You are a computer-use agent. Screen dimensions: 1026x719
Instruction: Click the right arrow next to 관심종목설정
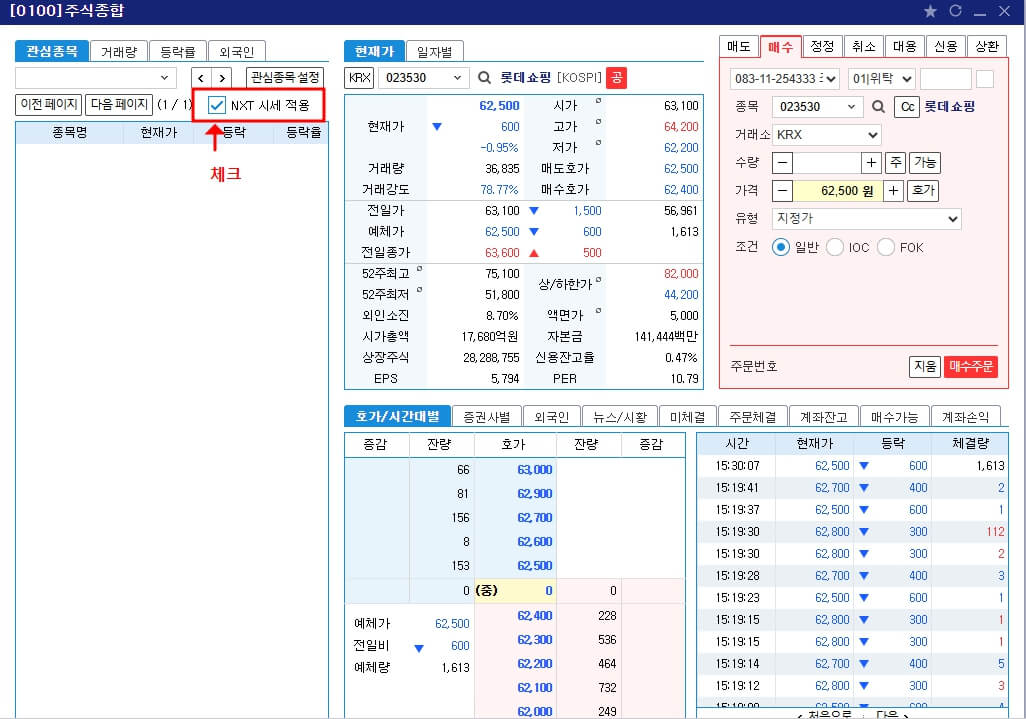pos(222,76)
